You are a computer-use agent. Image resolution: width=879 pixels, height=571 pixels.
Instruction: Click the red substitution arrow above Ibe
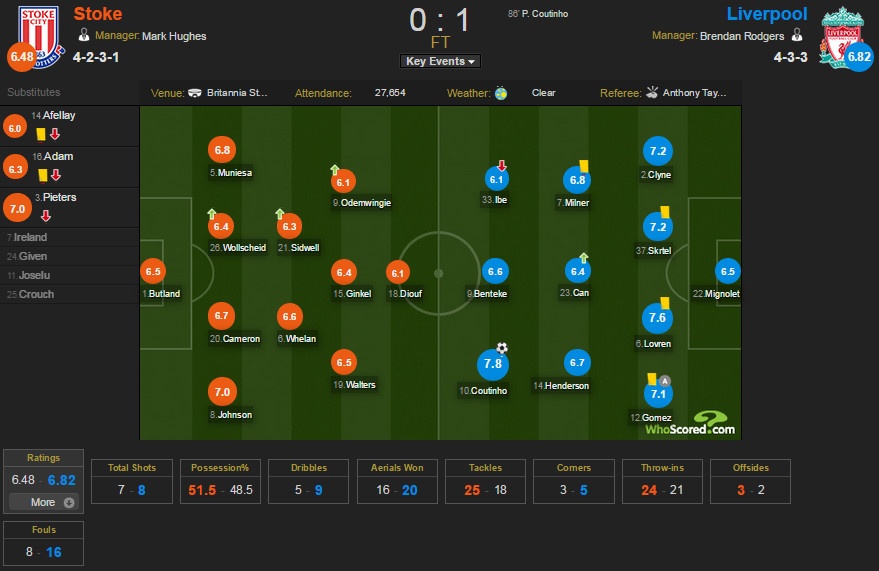click(x=502, y=166)
